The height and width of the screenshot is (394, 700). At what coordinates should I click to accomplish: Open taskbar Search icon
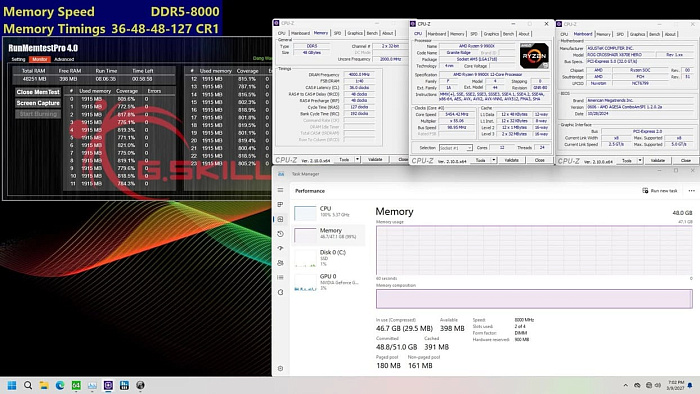click(x=28, y=385)
